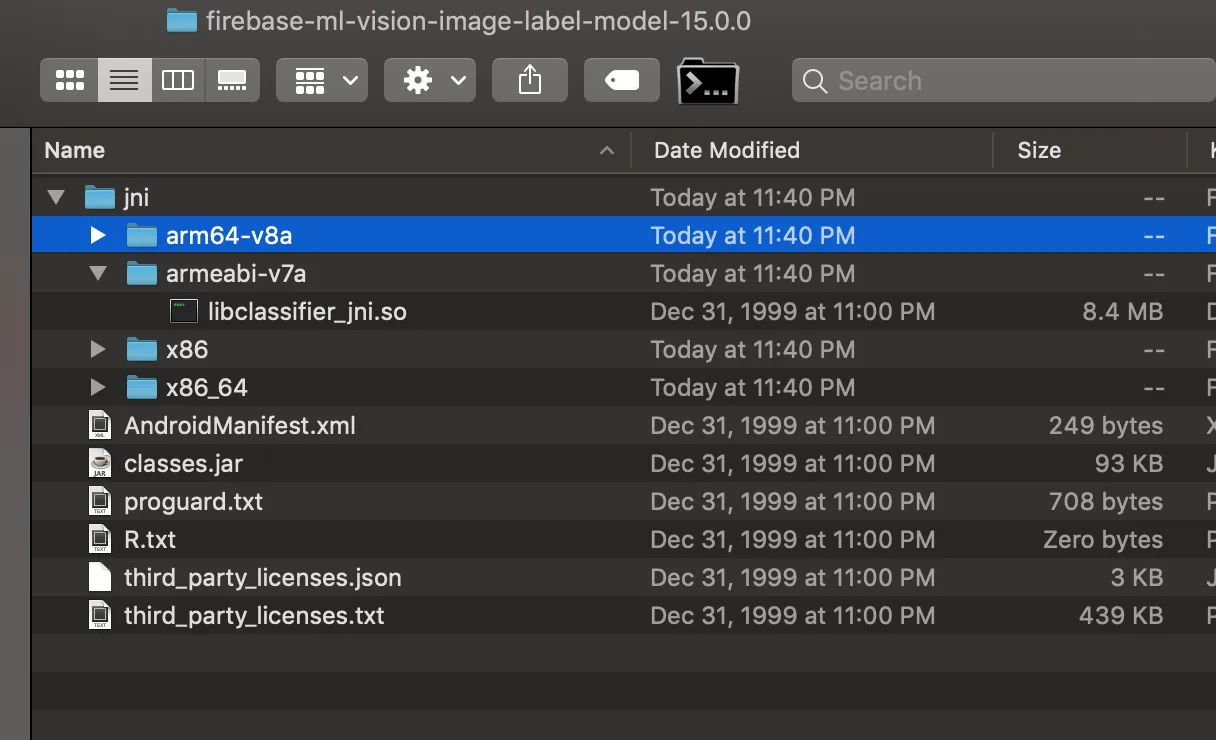Viewport: 1216px width, 740px height.
Task: Sort by the Size column header
Action: (1039, 150)
